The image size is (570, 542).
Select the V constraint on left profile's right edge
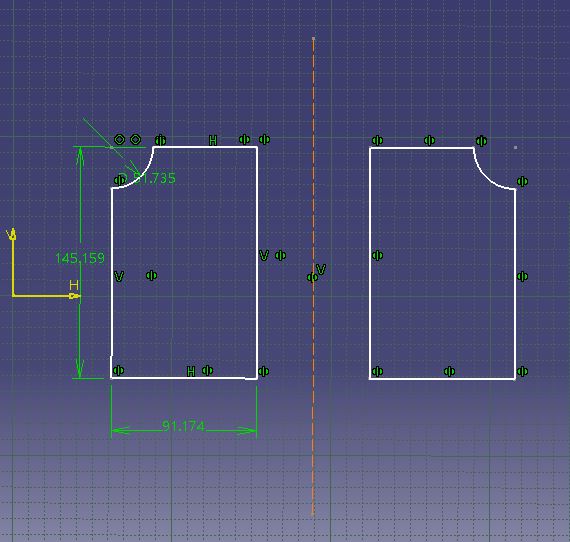pos(264,256)
